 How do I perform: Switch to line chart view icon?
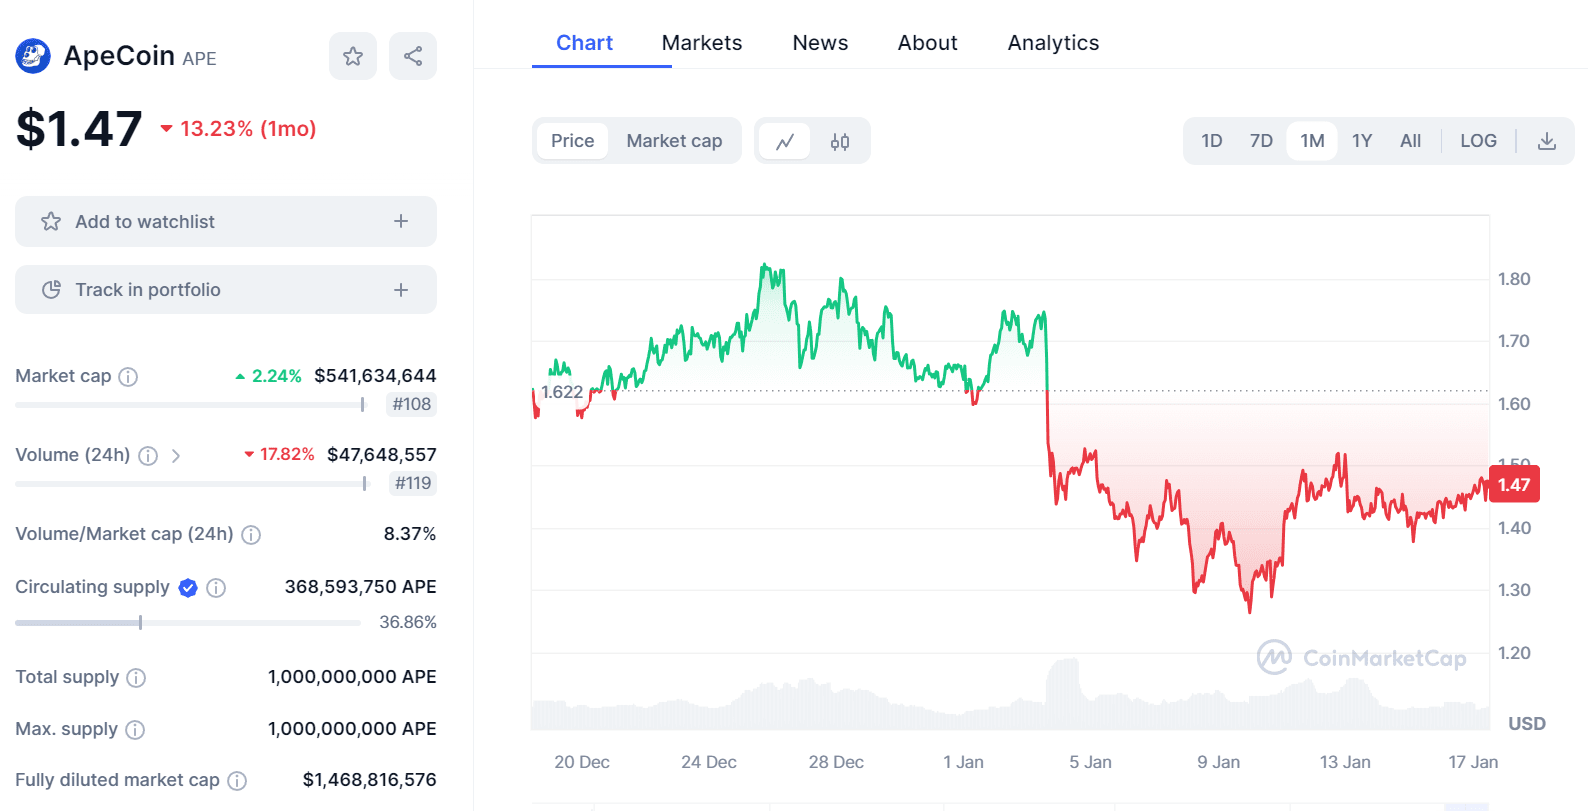tap(785, 141)
